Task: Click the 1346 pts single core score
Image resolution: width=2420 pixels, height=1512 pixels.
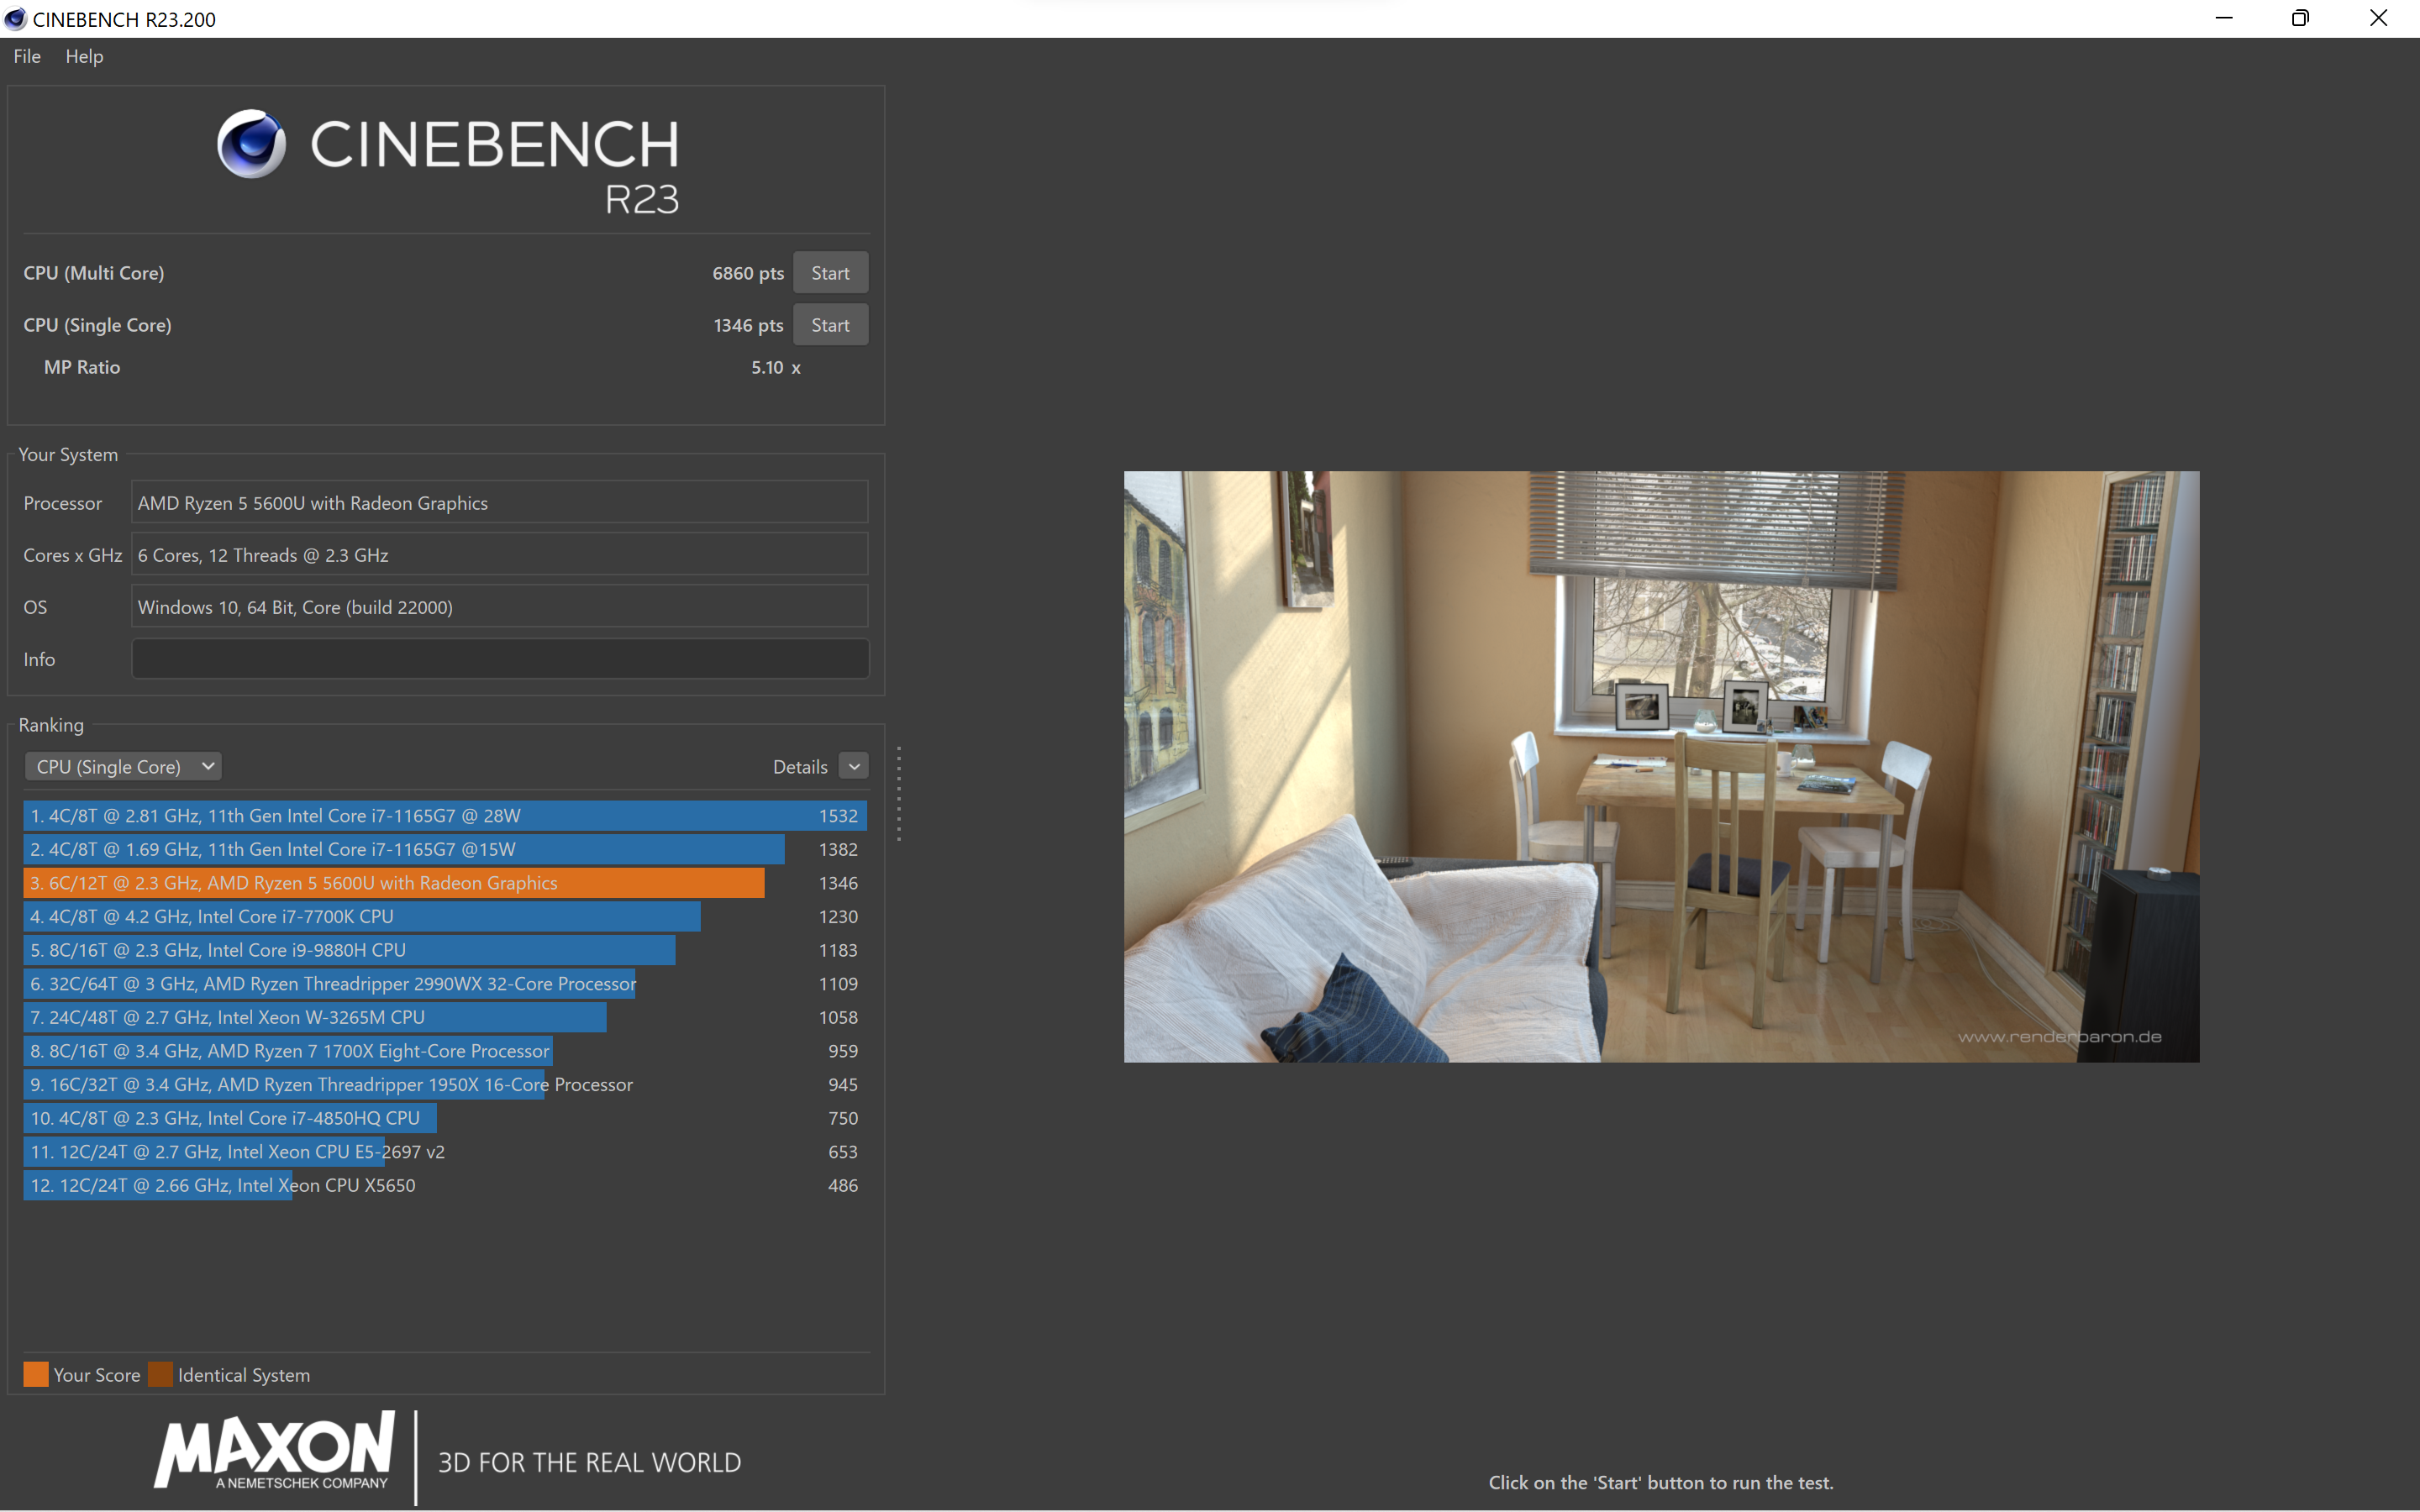Action: click(748, 325)
